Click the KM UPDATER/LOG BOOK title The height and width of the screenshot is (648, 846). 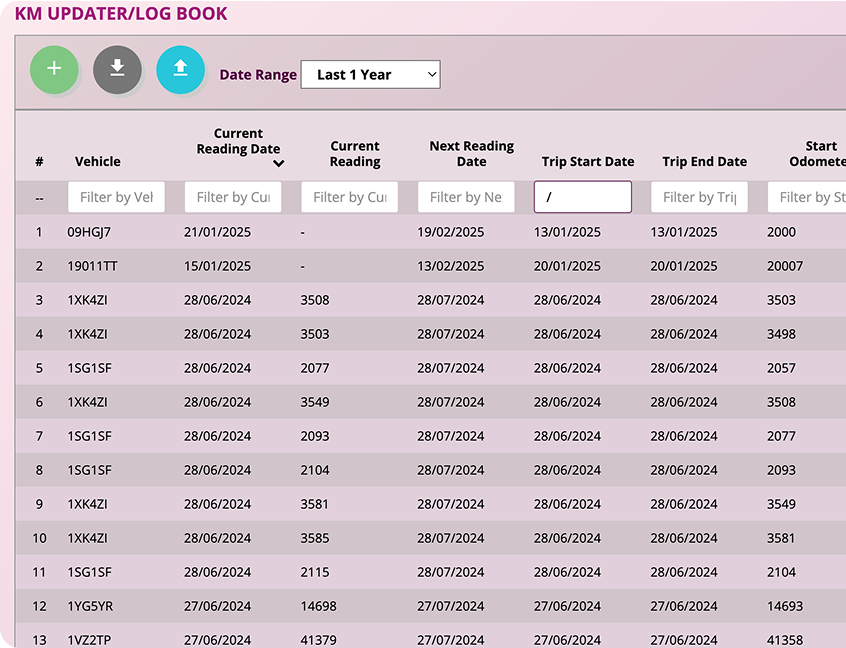121,13
